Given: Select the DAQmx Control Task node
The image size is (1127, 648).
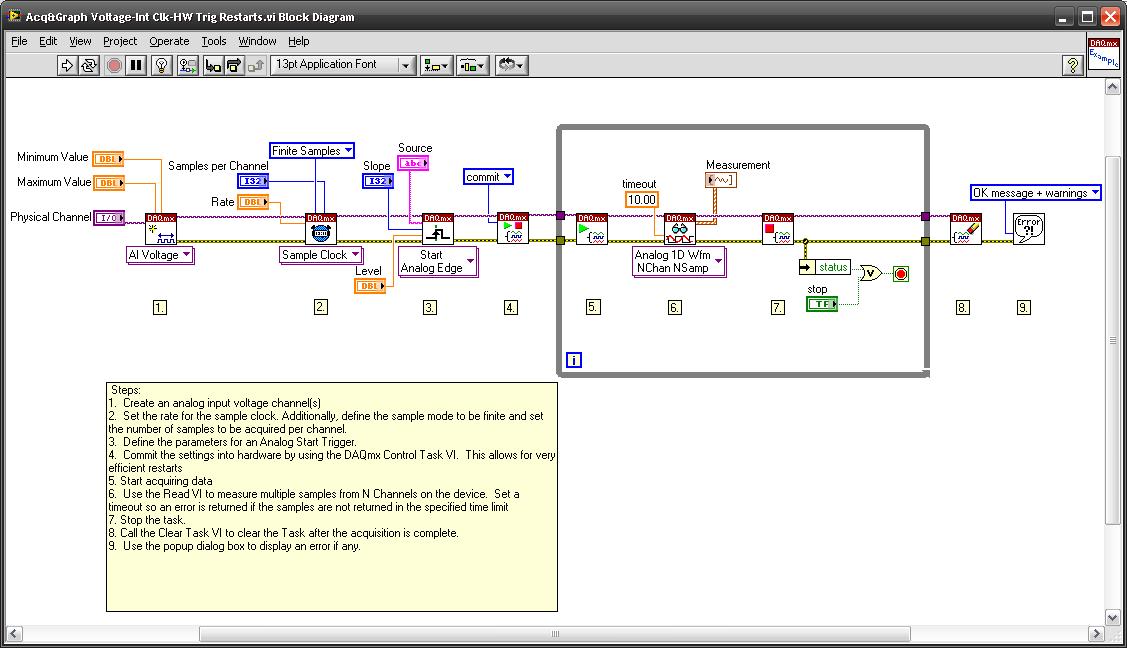Looking at the screenshot, I should 513,228.
